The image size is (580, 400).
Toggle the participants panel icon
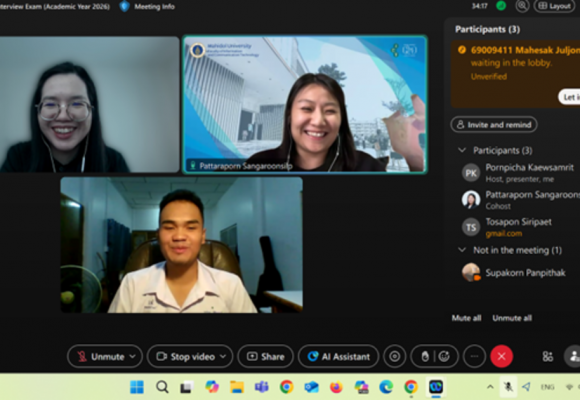pyautogui.click(x=573, y=356)
